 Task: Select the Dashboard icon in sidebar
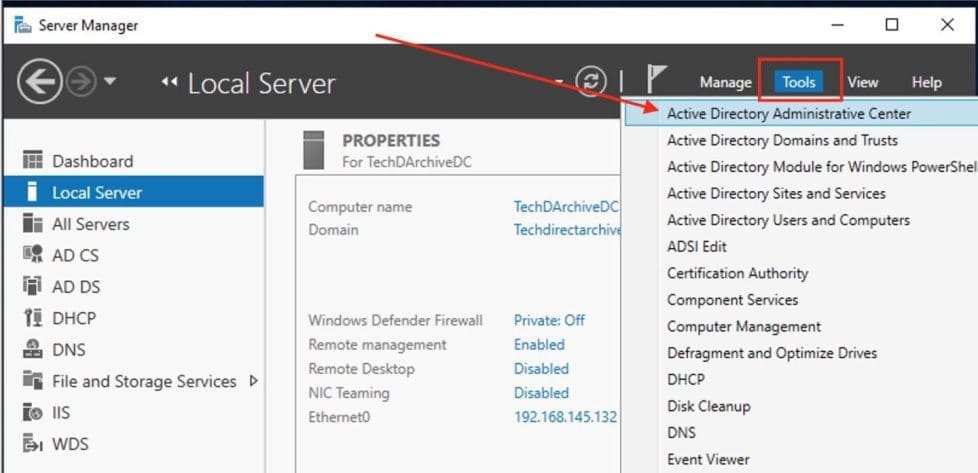[33, 161]
